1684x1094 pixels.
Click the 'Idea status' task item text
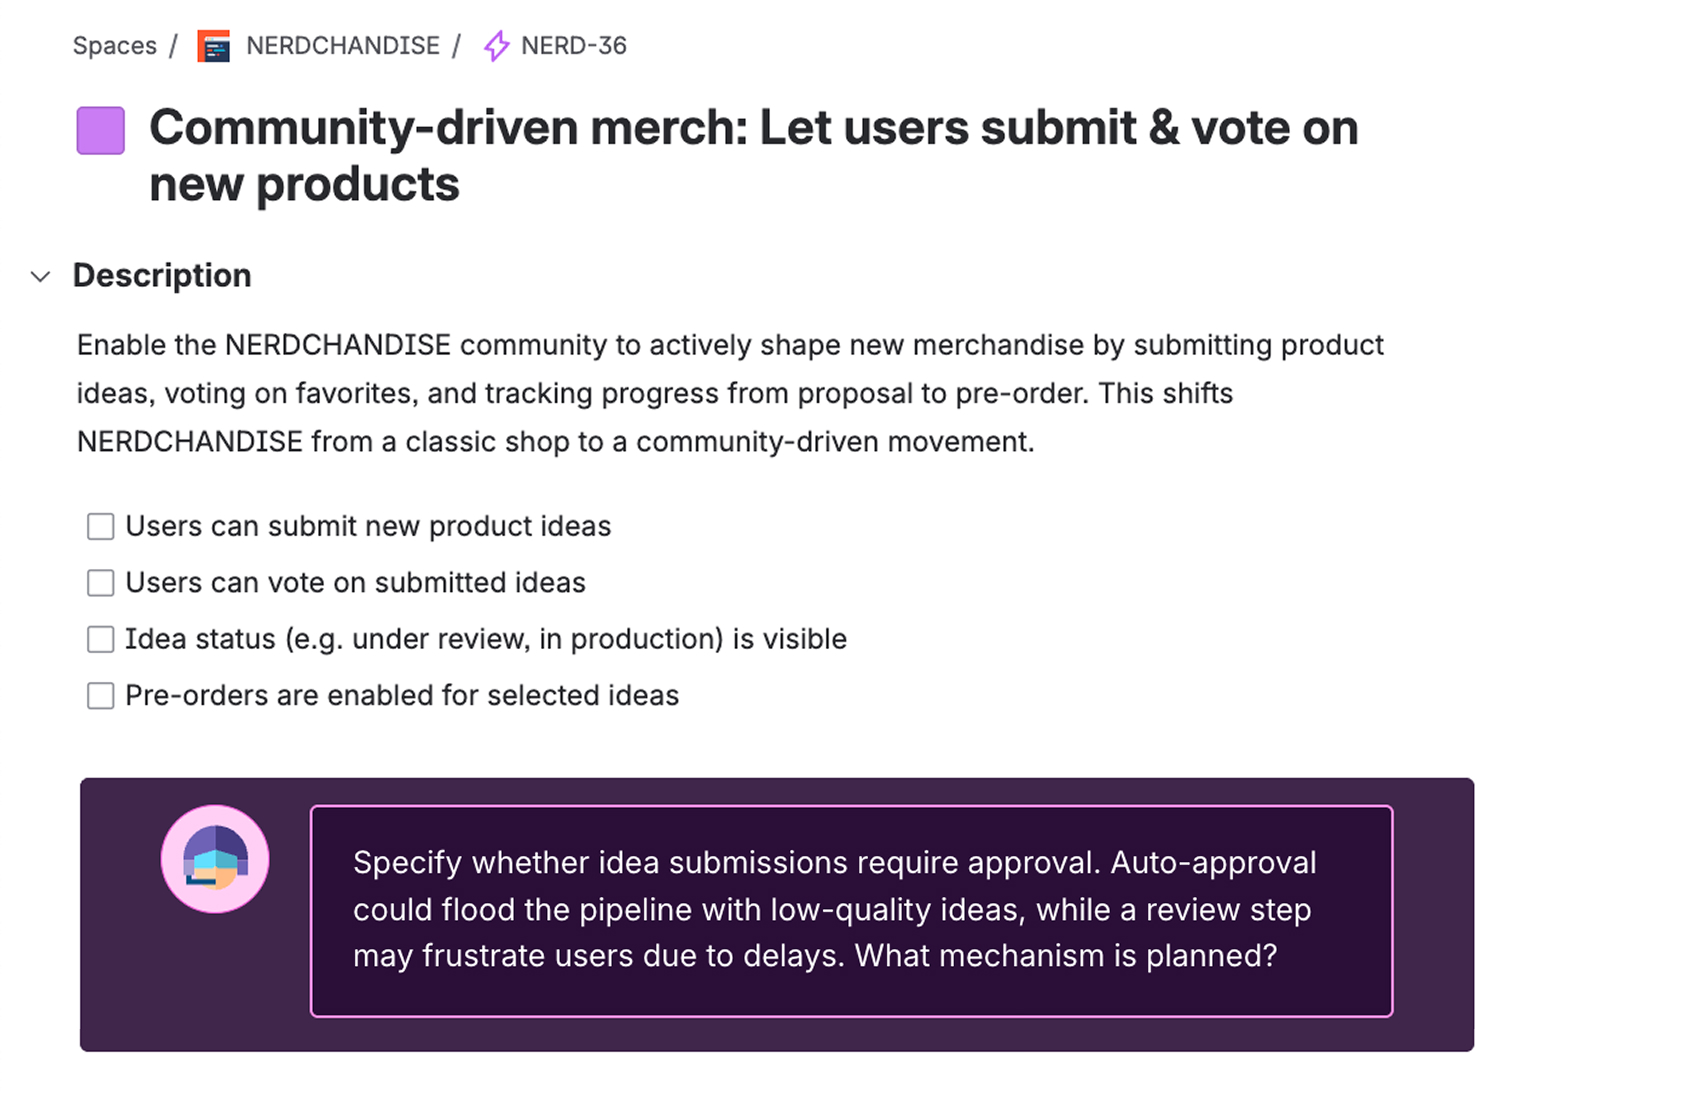coord(485,639)
